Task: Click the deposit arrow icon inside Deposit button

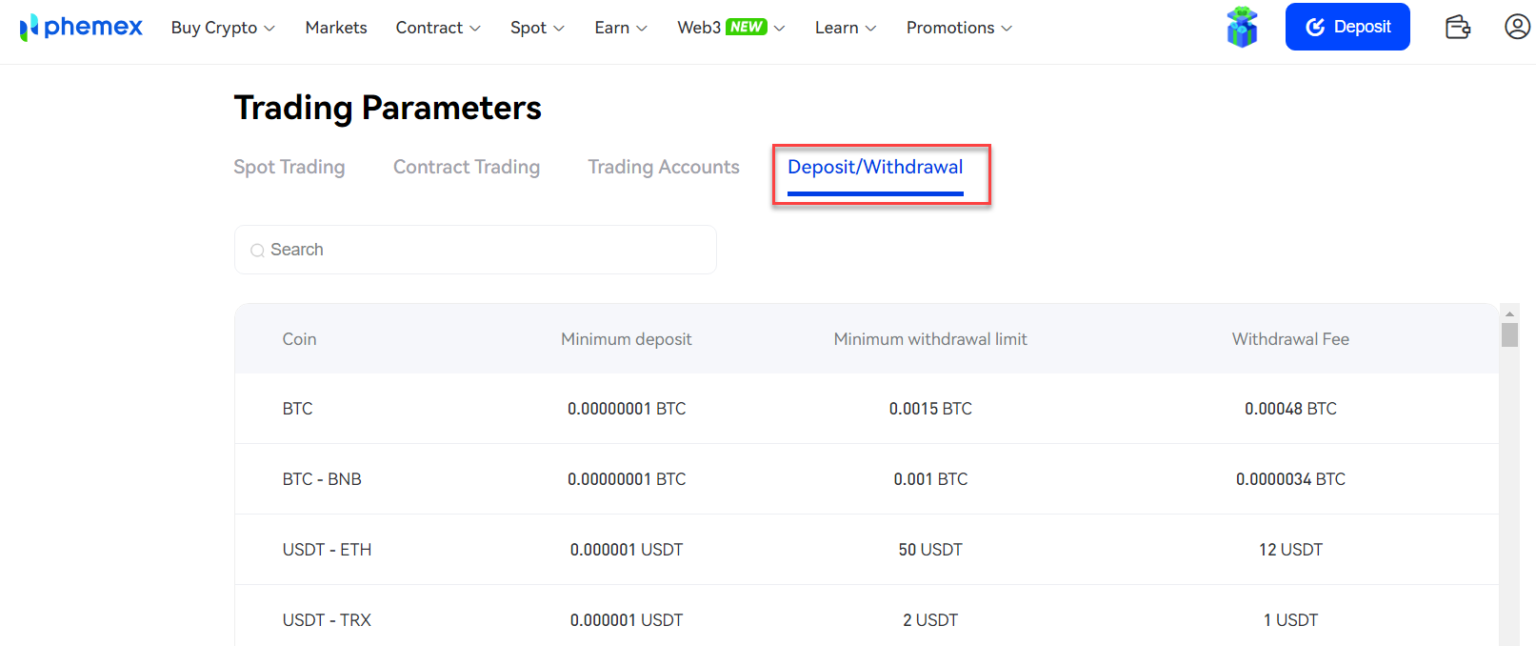Action: point(1313,26)
